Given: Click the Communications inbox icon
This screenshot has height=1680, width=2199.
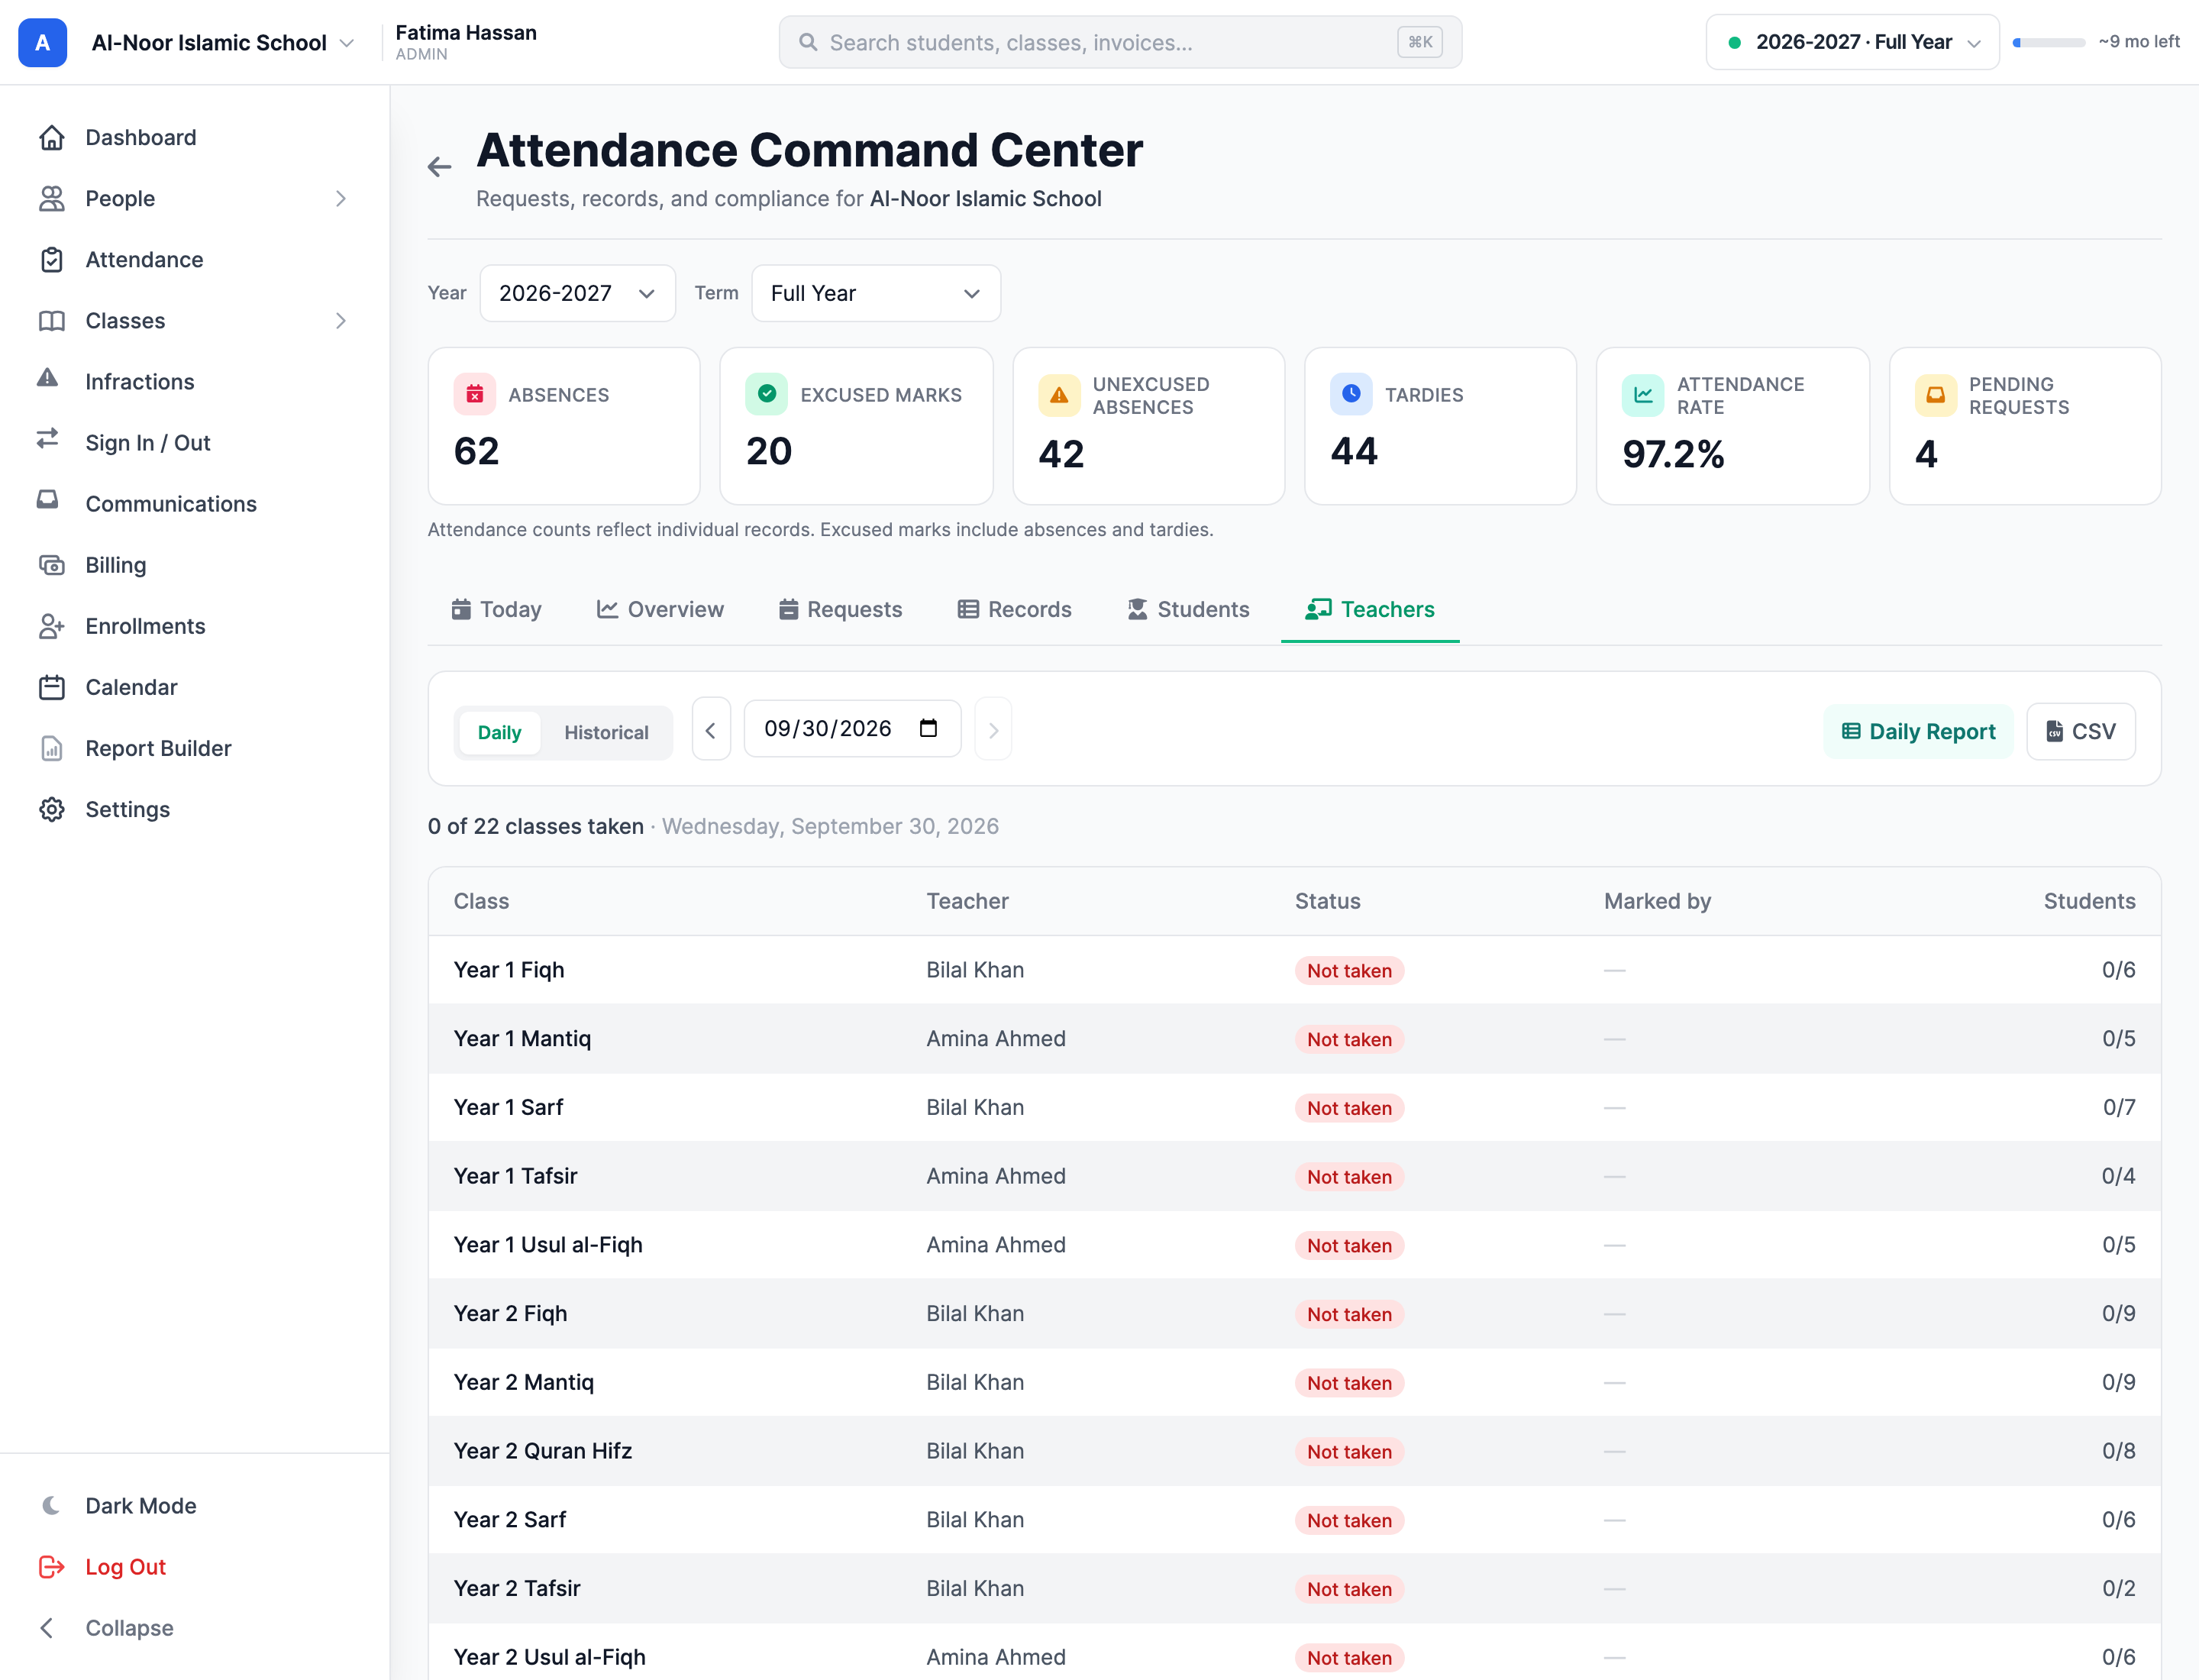Looking at the screenshot, I should (x=48, y=500).
